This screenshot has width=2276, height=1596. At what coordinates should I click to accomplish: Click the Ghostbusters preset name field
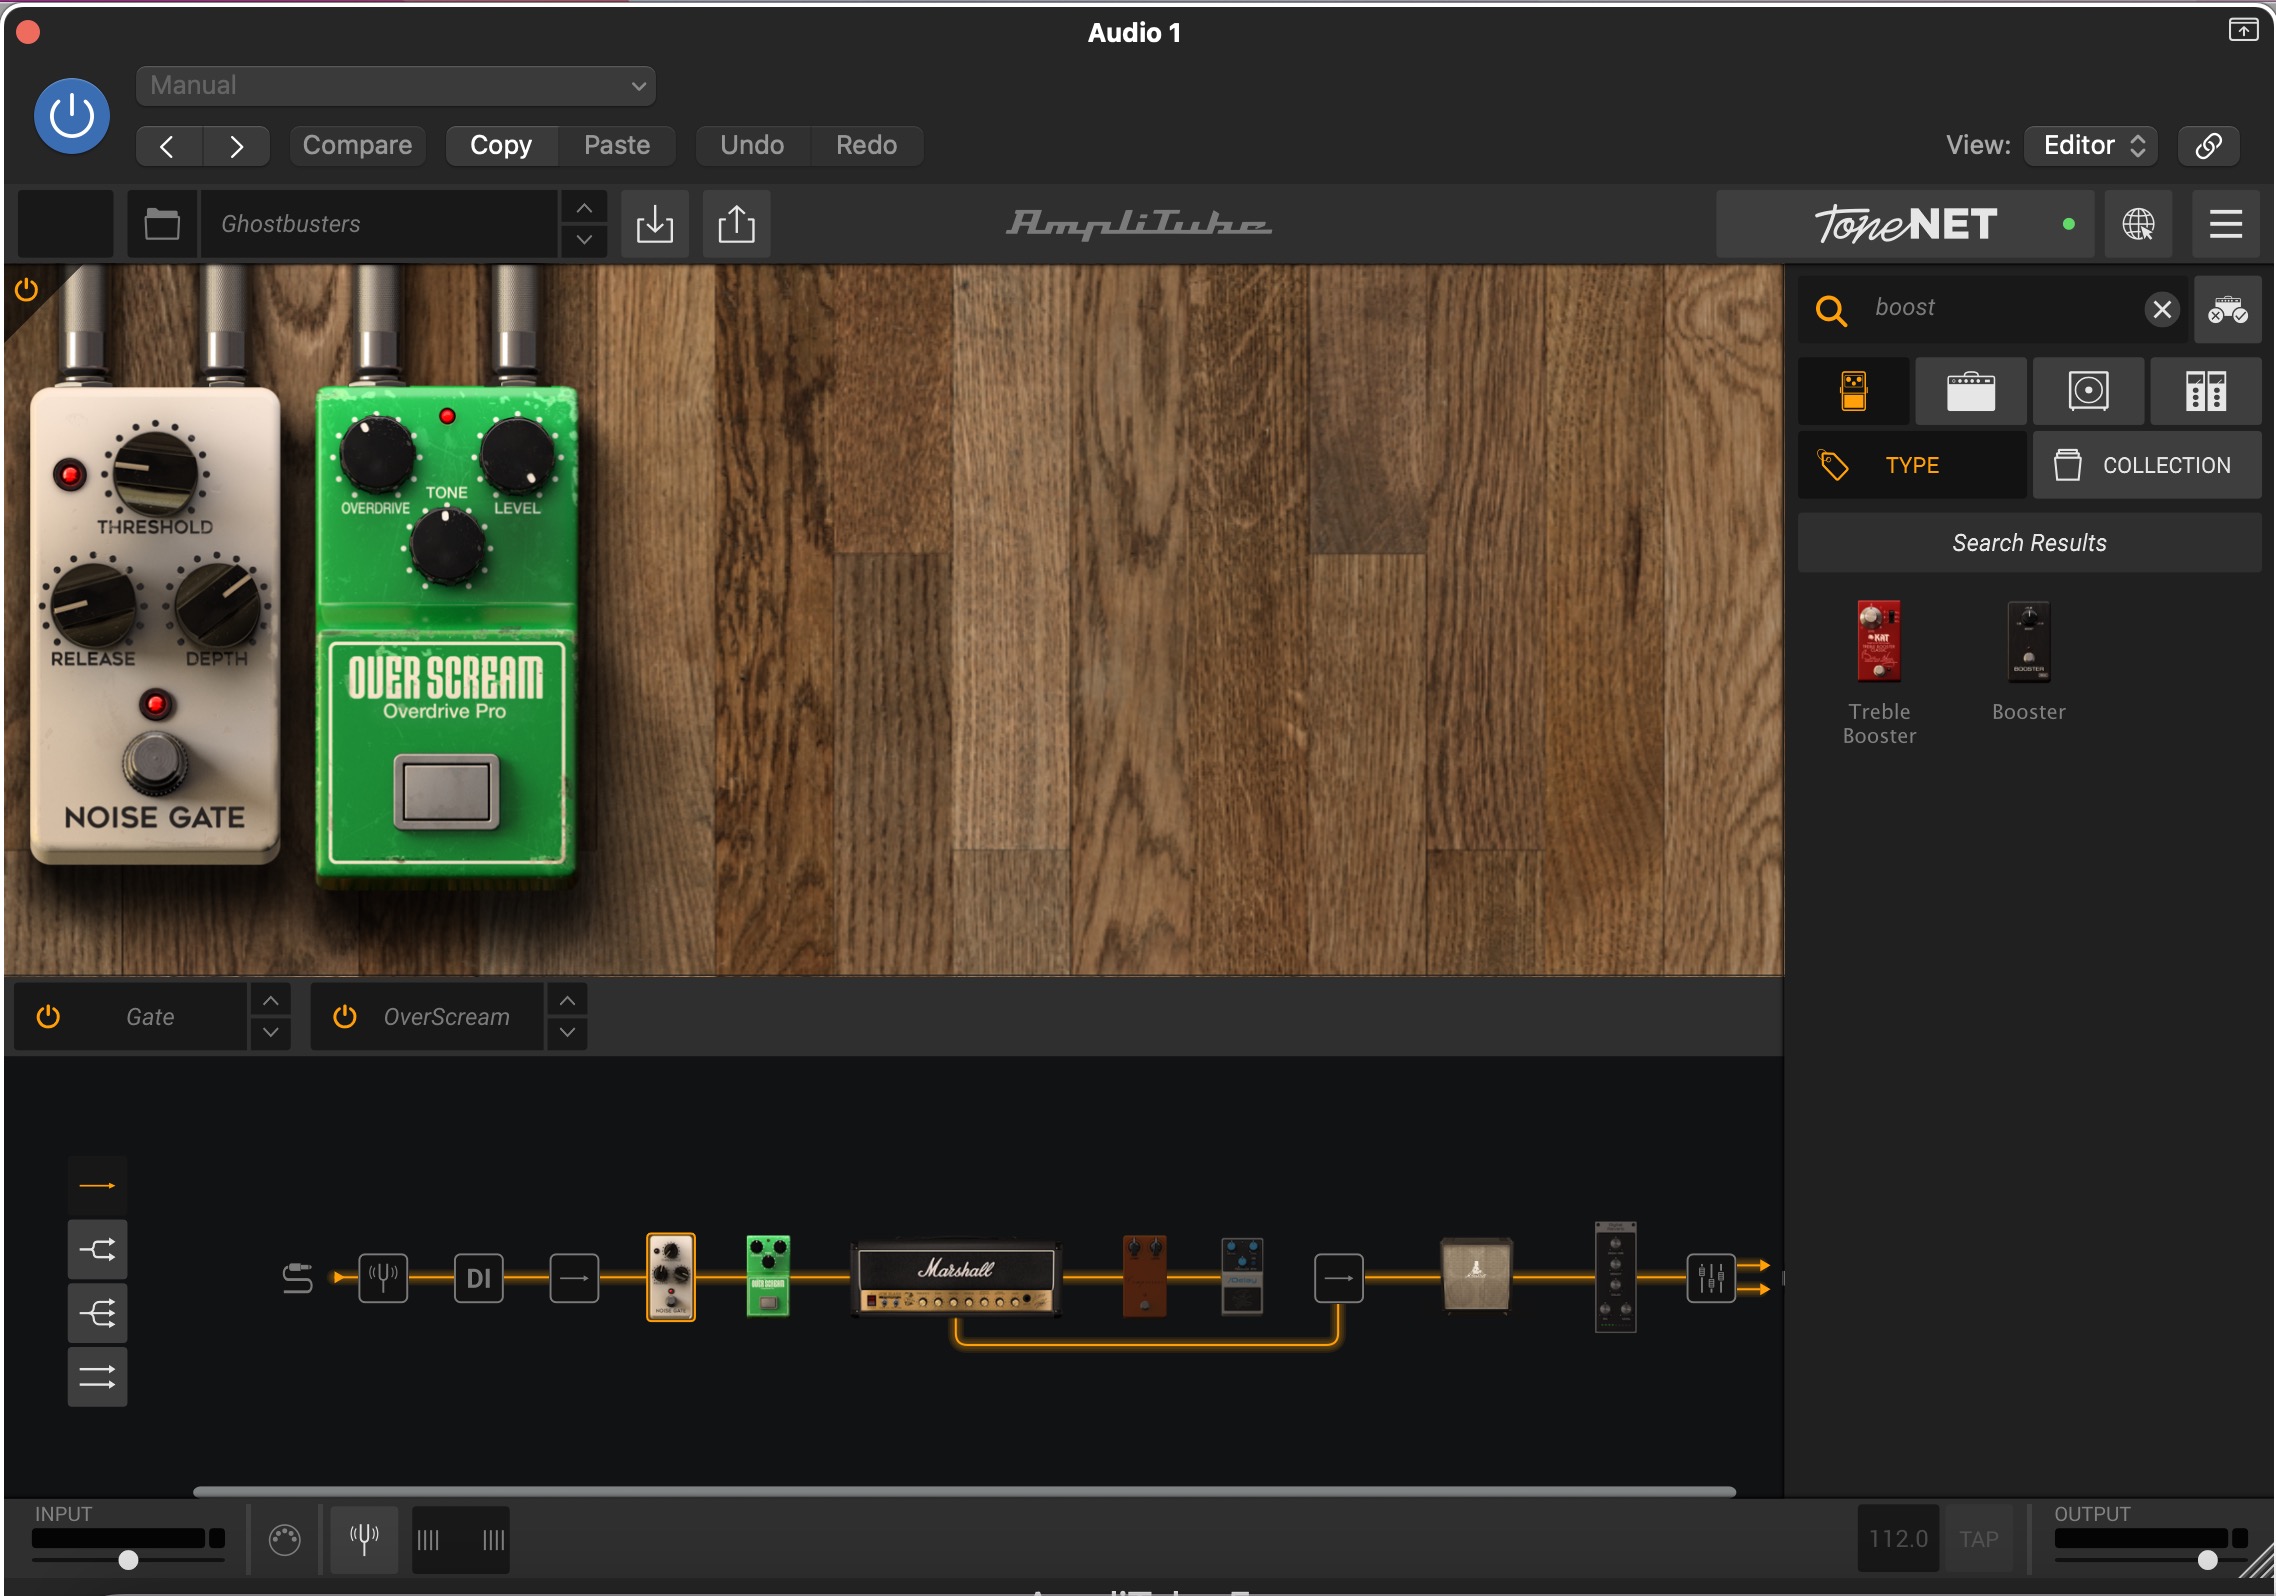point(379,224)
